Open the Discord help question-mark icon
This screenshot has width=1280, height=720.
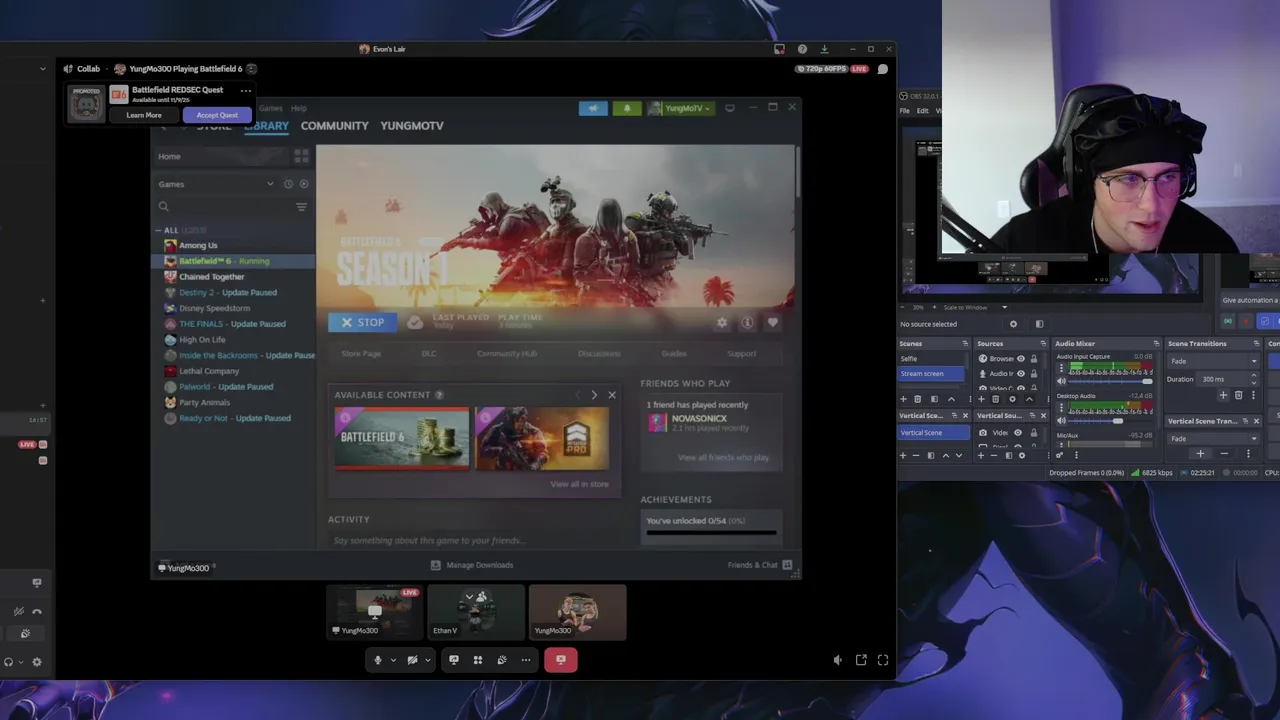pyautogui.click(x=802, y=49)
